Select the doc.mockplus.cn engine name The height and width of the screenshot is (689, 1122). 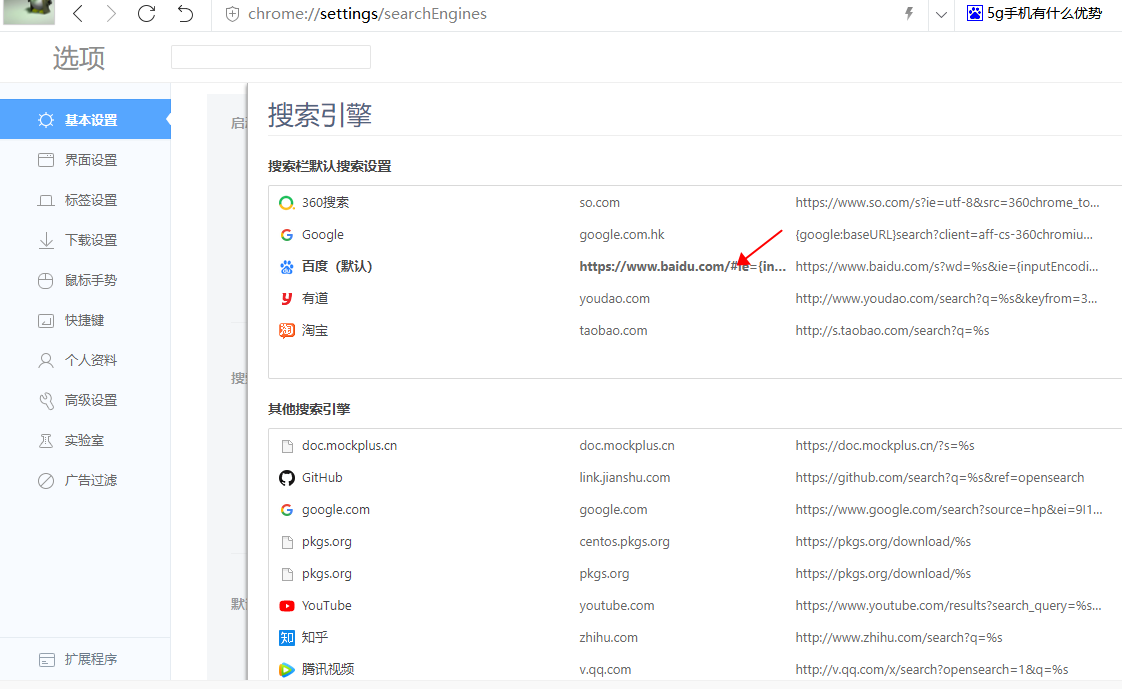pos(349,446)
